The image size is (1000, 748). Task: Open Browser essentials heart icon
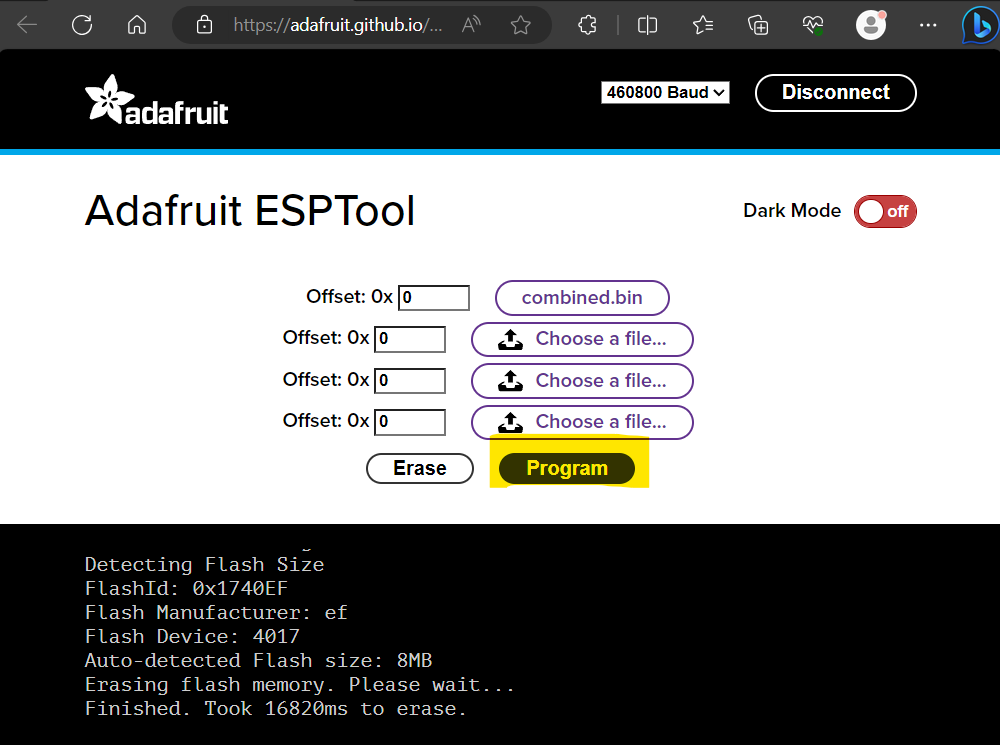pyautogui.click(x=812, y=25)
